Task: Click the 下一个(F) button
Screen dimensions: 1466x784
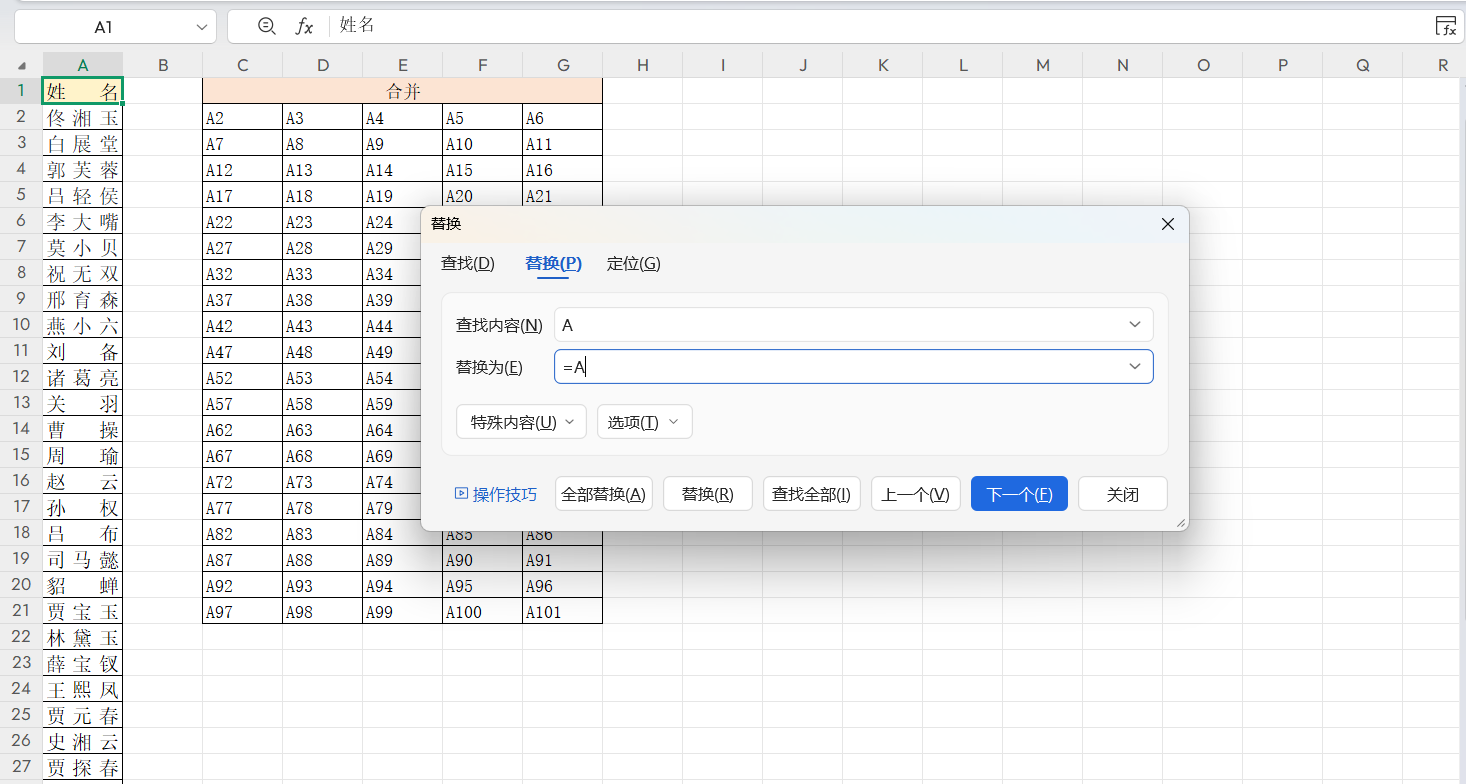Action: (1018, 493)
